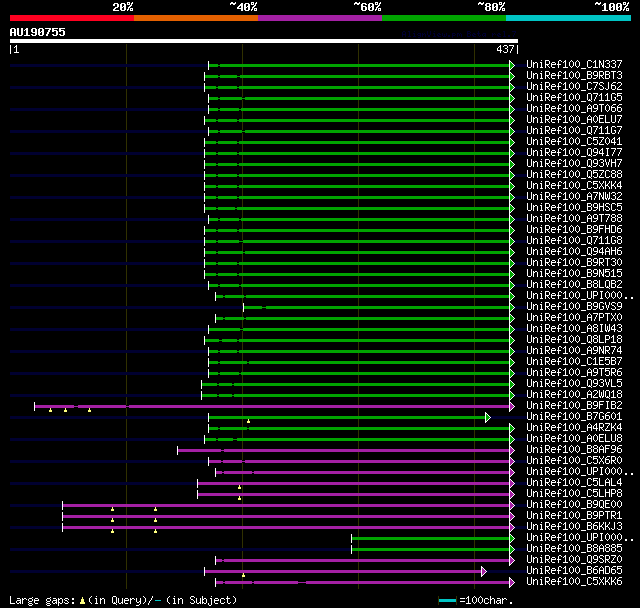Viewport: 640px width, 608px height.
Task: Click the green alignment bar for Q93VL5
Action: pos(356,384)
